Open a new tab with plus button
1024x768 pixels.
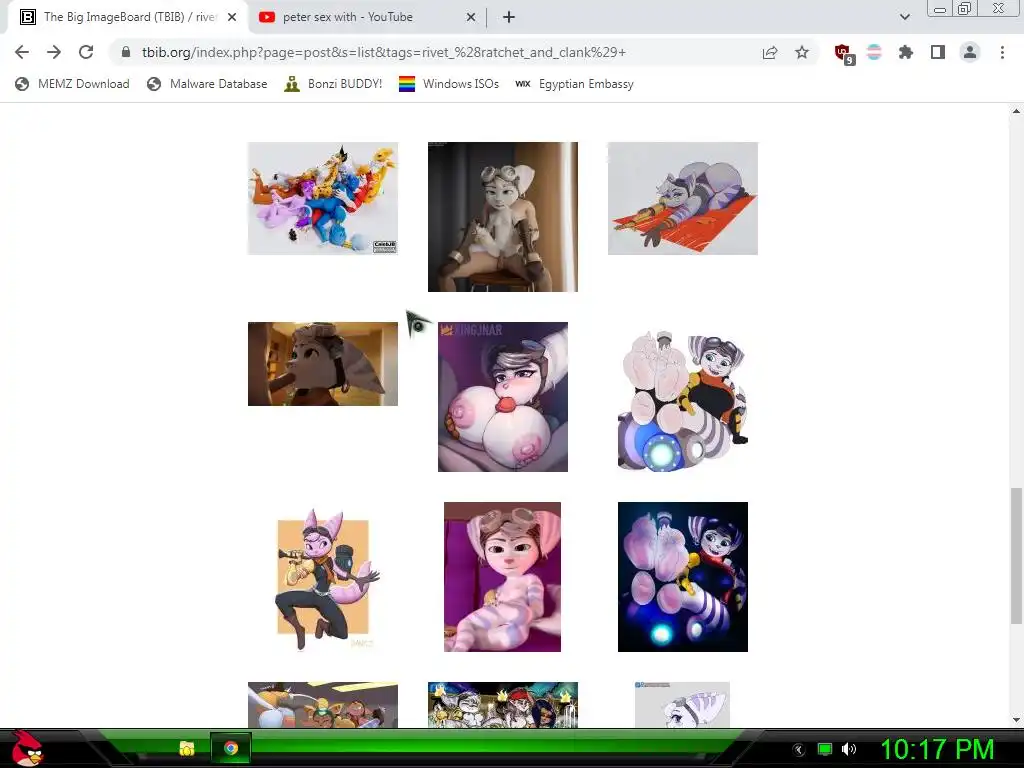click(x=509, y=17)
